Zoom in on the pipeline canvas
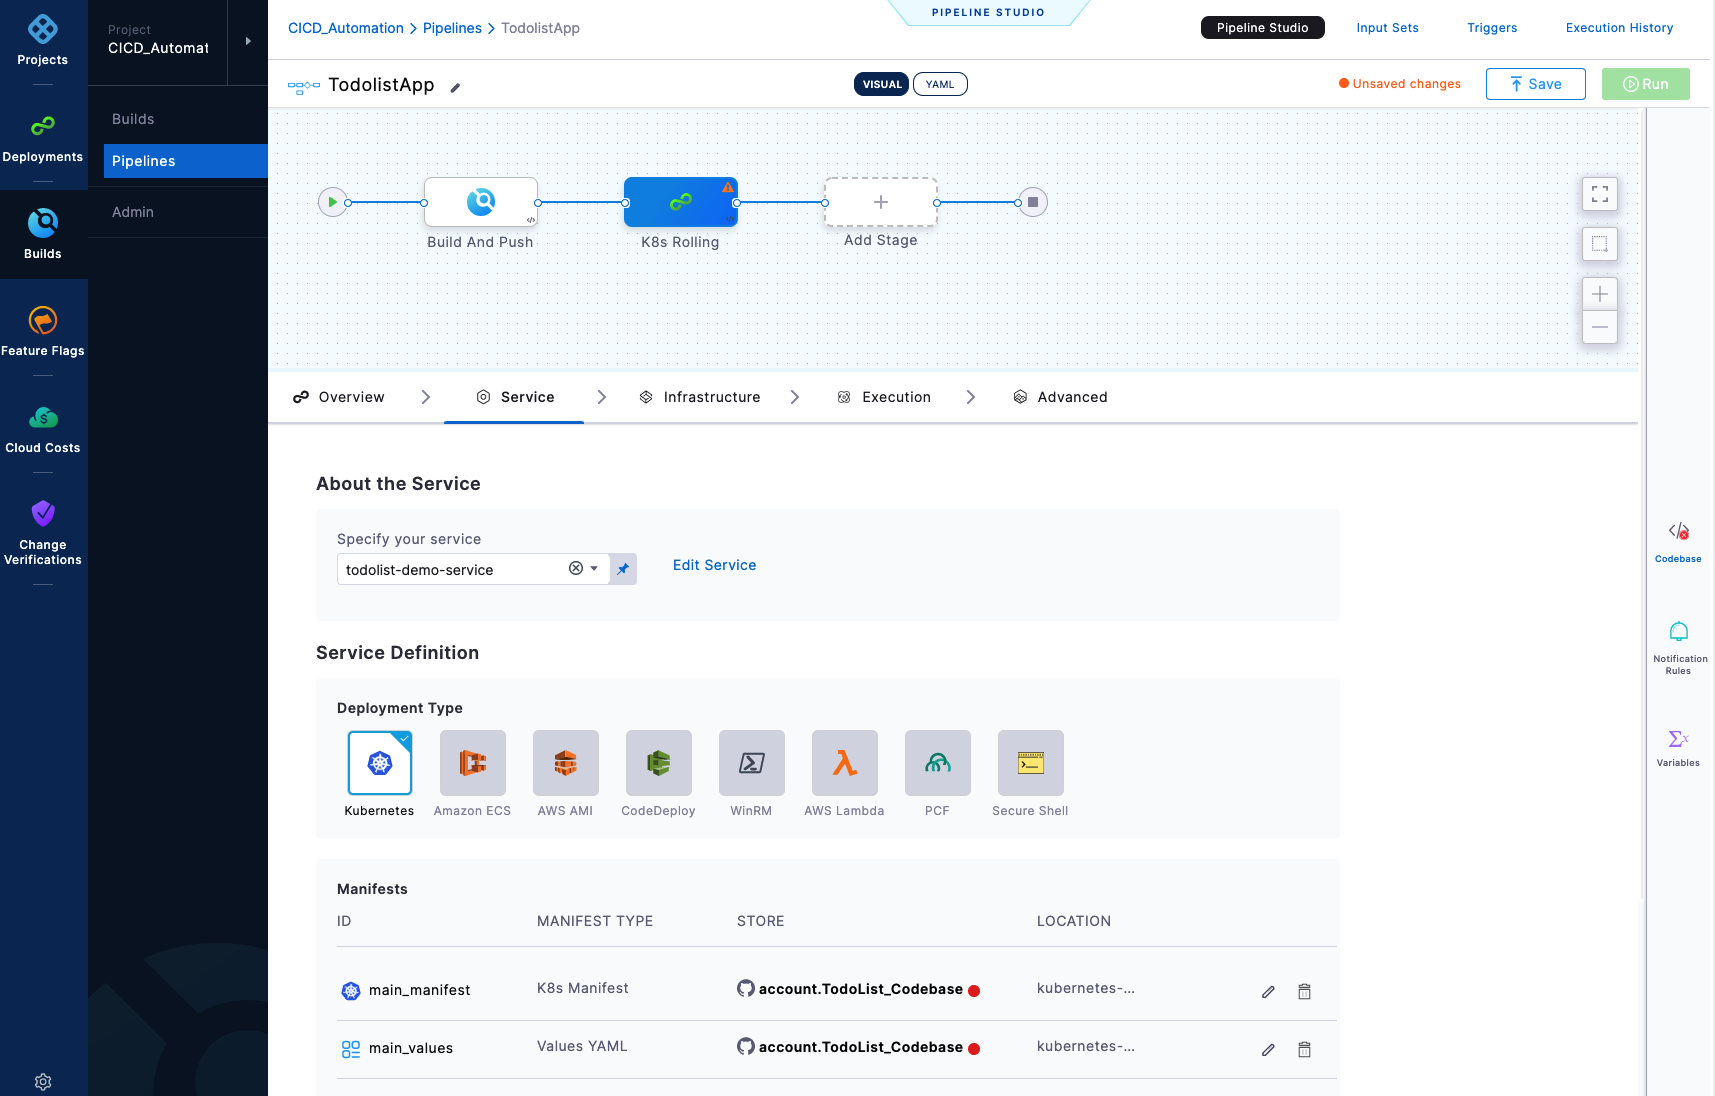Screen dimensions: 1715x1096 1600,294
